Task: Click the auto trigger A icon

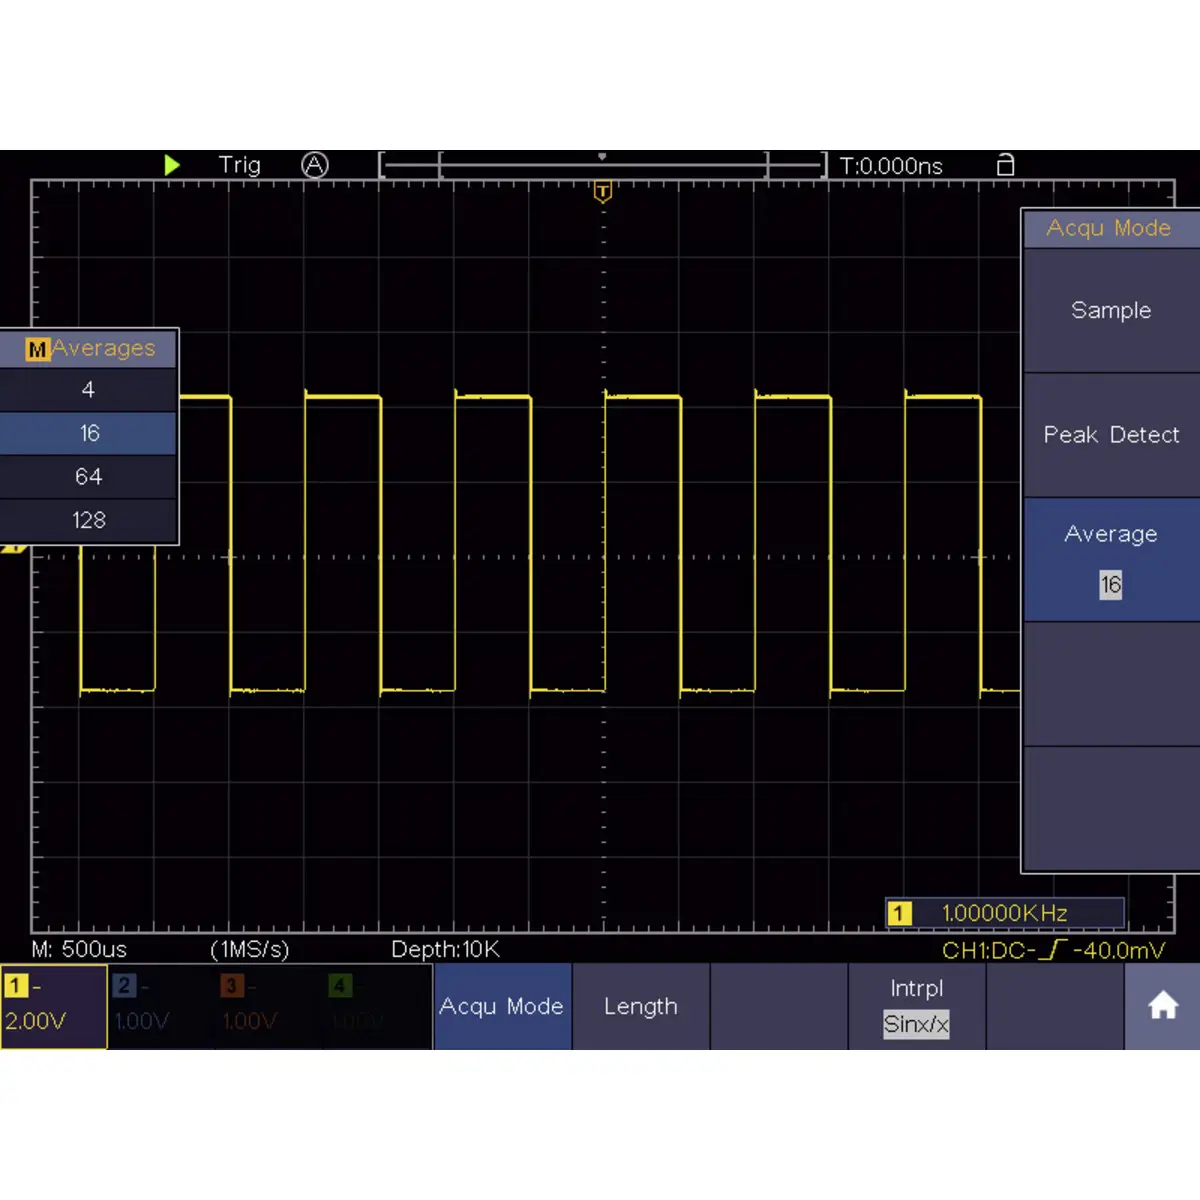Action: 315,165
